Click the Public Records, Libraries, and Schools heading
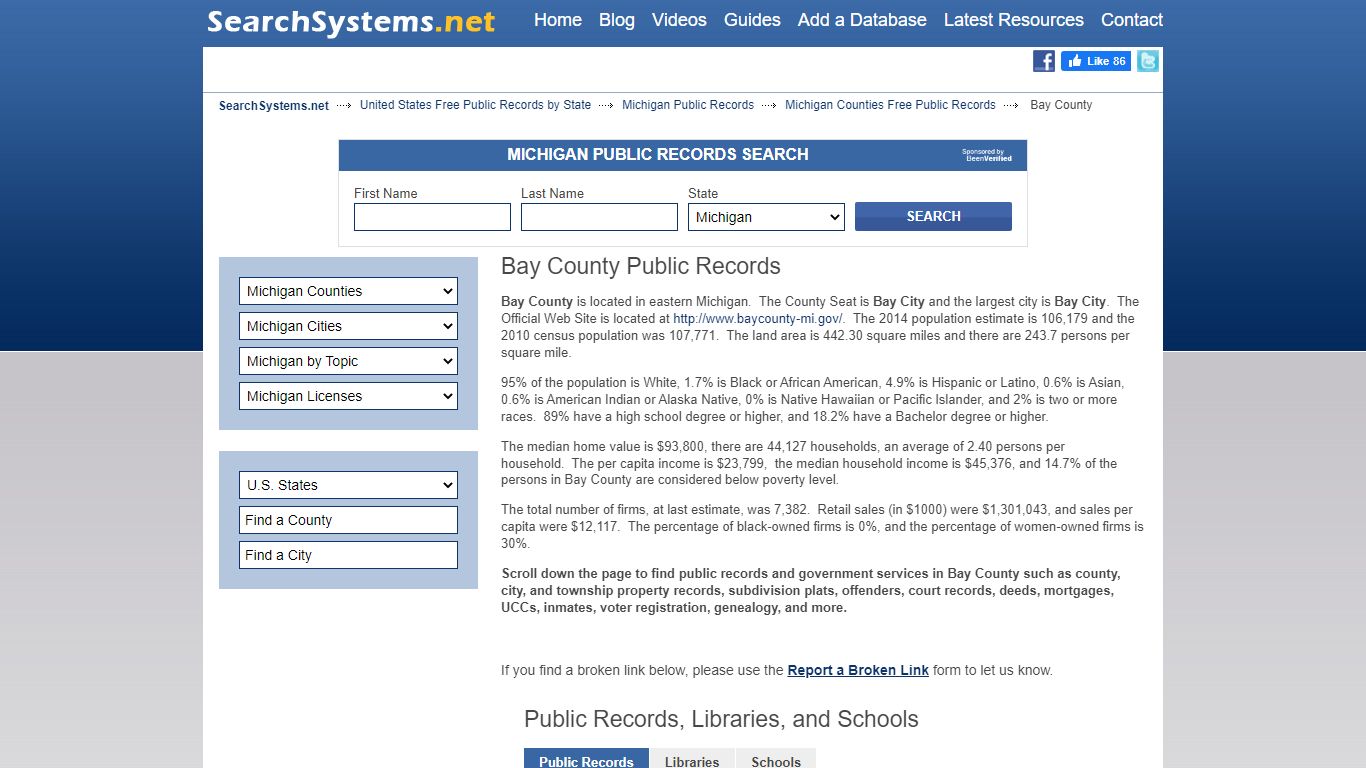Viewport: 1366px width, 768px height. [x=721, y=719]
